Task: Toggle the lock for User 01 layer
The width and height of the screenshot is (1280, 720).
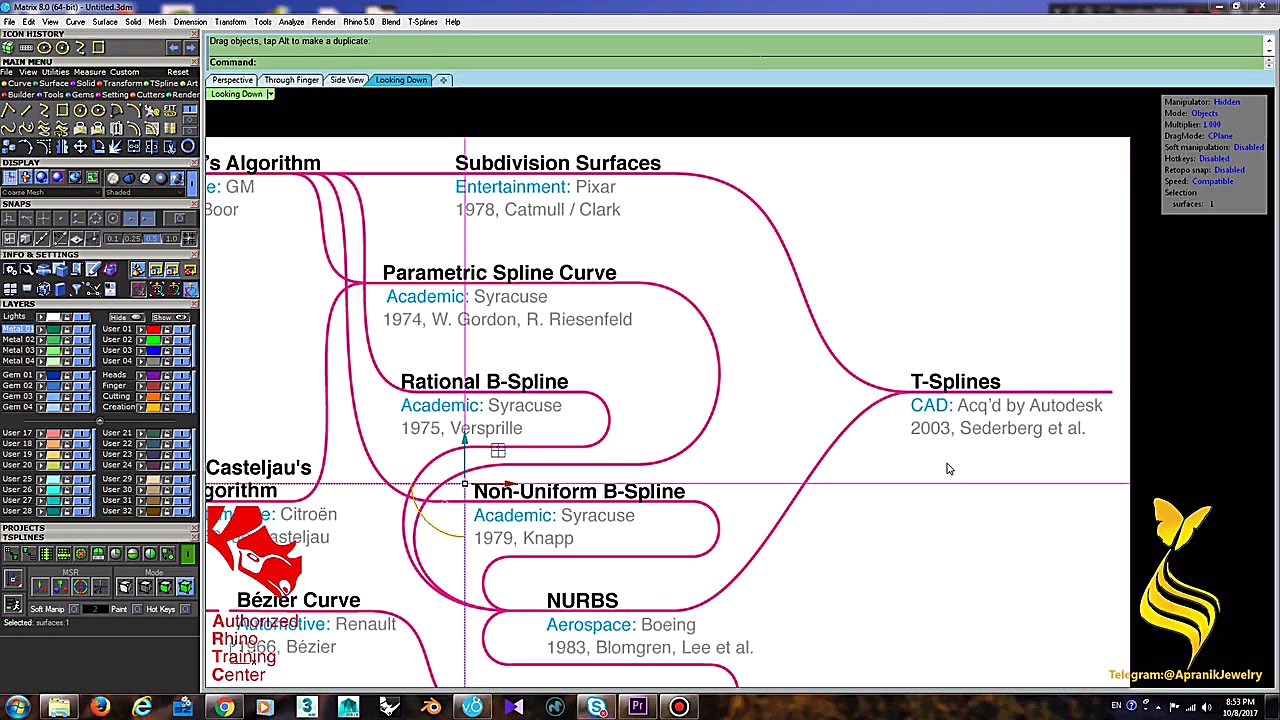Action: (x=167, y=329)
